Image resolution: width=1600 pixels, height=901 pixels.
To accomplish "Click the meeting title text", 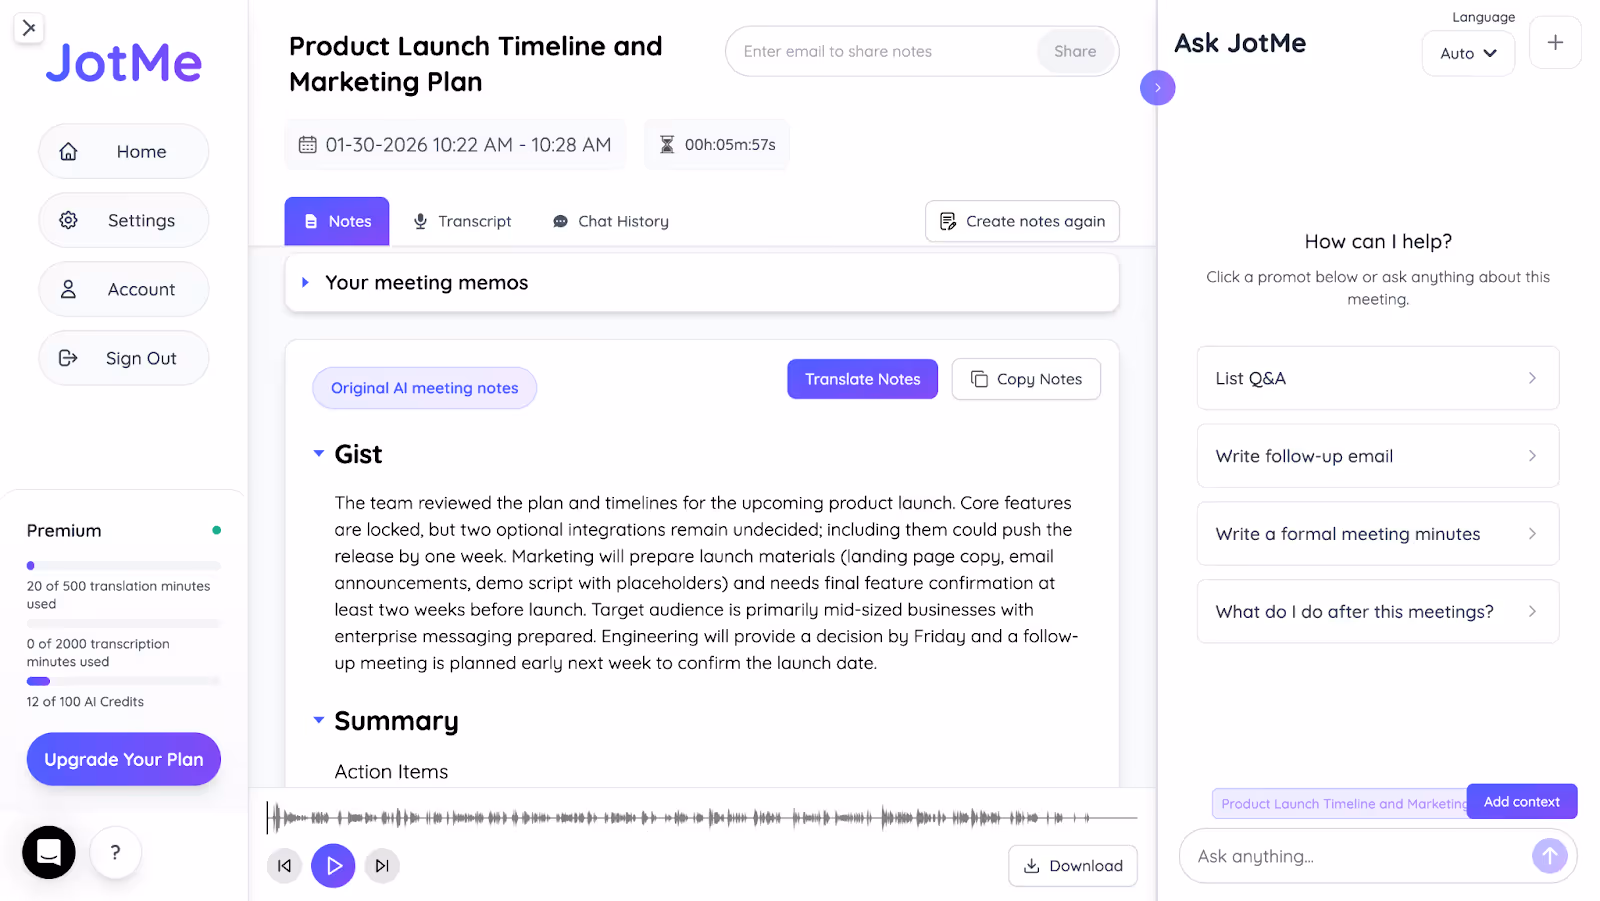I will [x=476, y=64].
